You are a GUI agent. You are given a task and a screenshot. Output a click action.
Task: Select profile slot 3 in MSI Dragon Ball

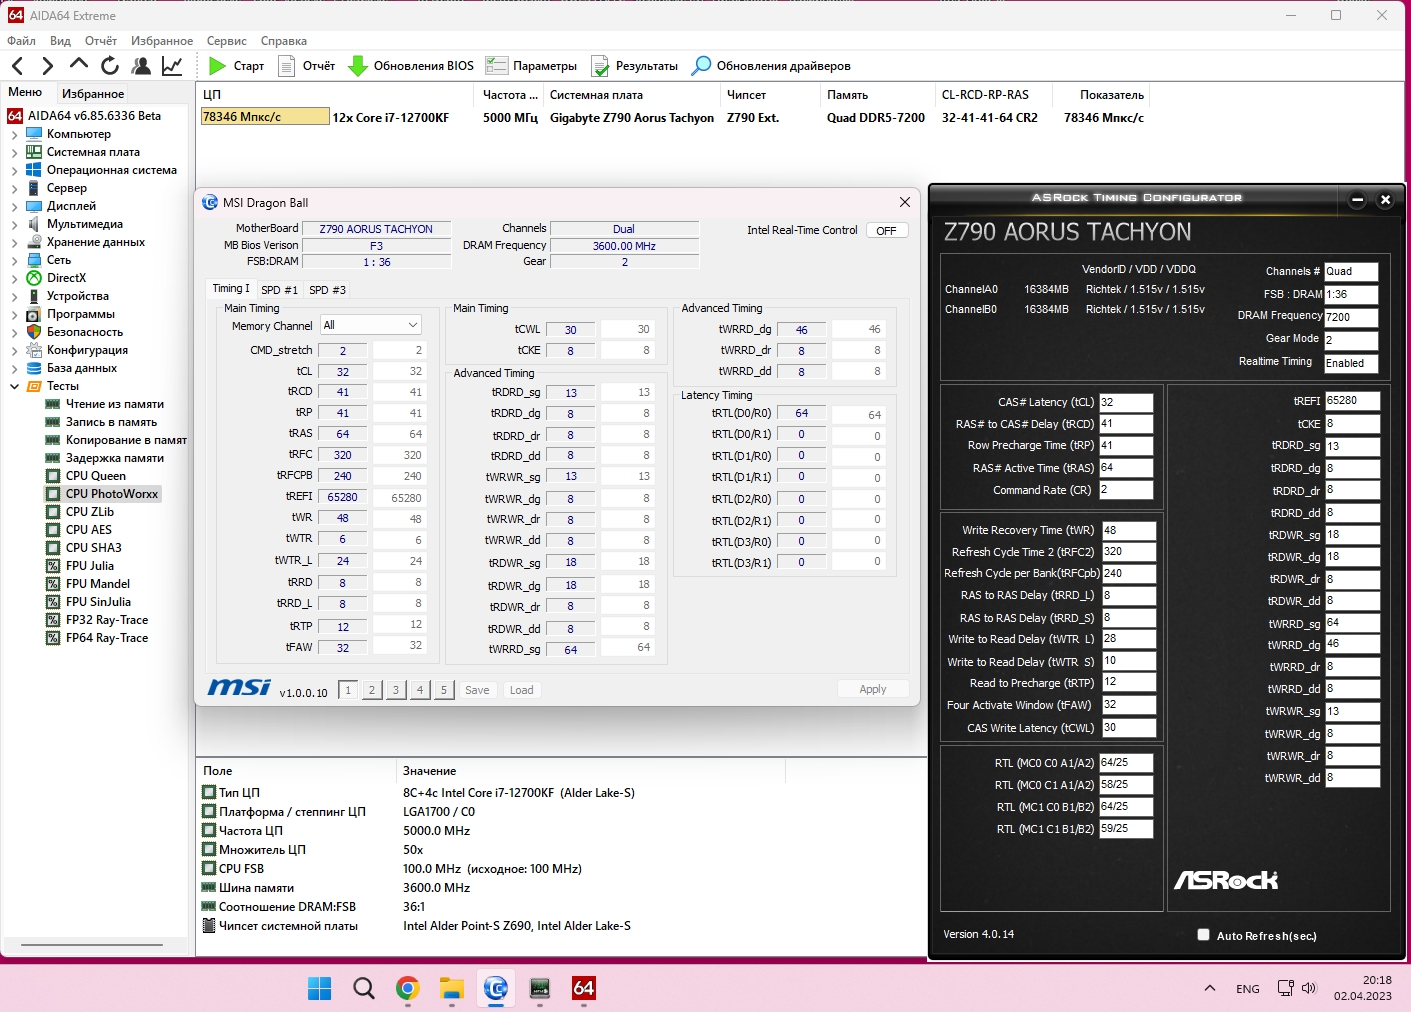click(396, 690)
